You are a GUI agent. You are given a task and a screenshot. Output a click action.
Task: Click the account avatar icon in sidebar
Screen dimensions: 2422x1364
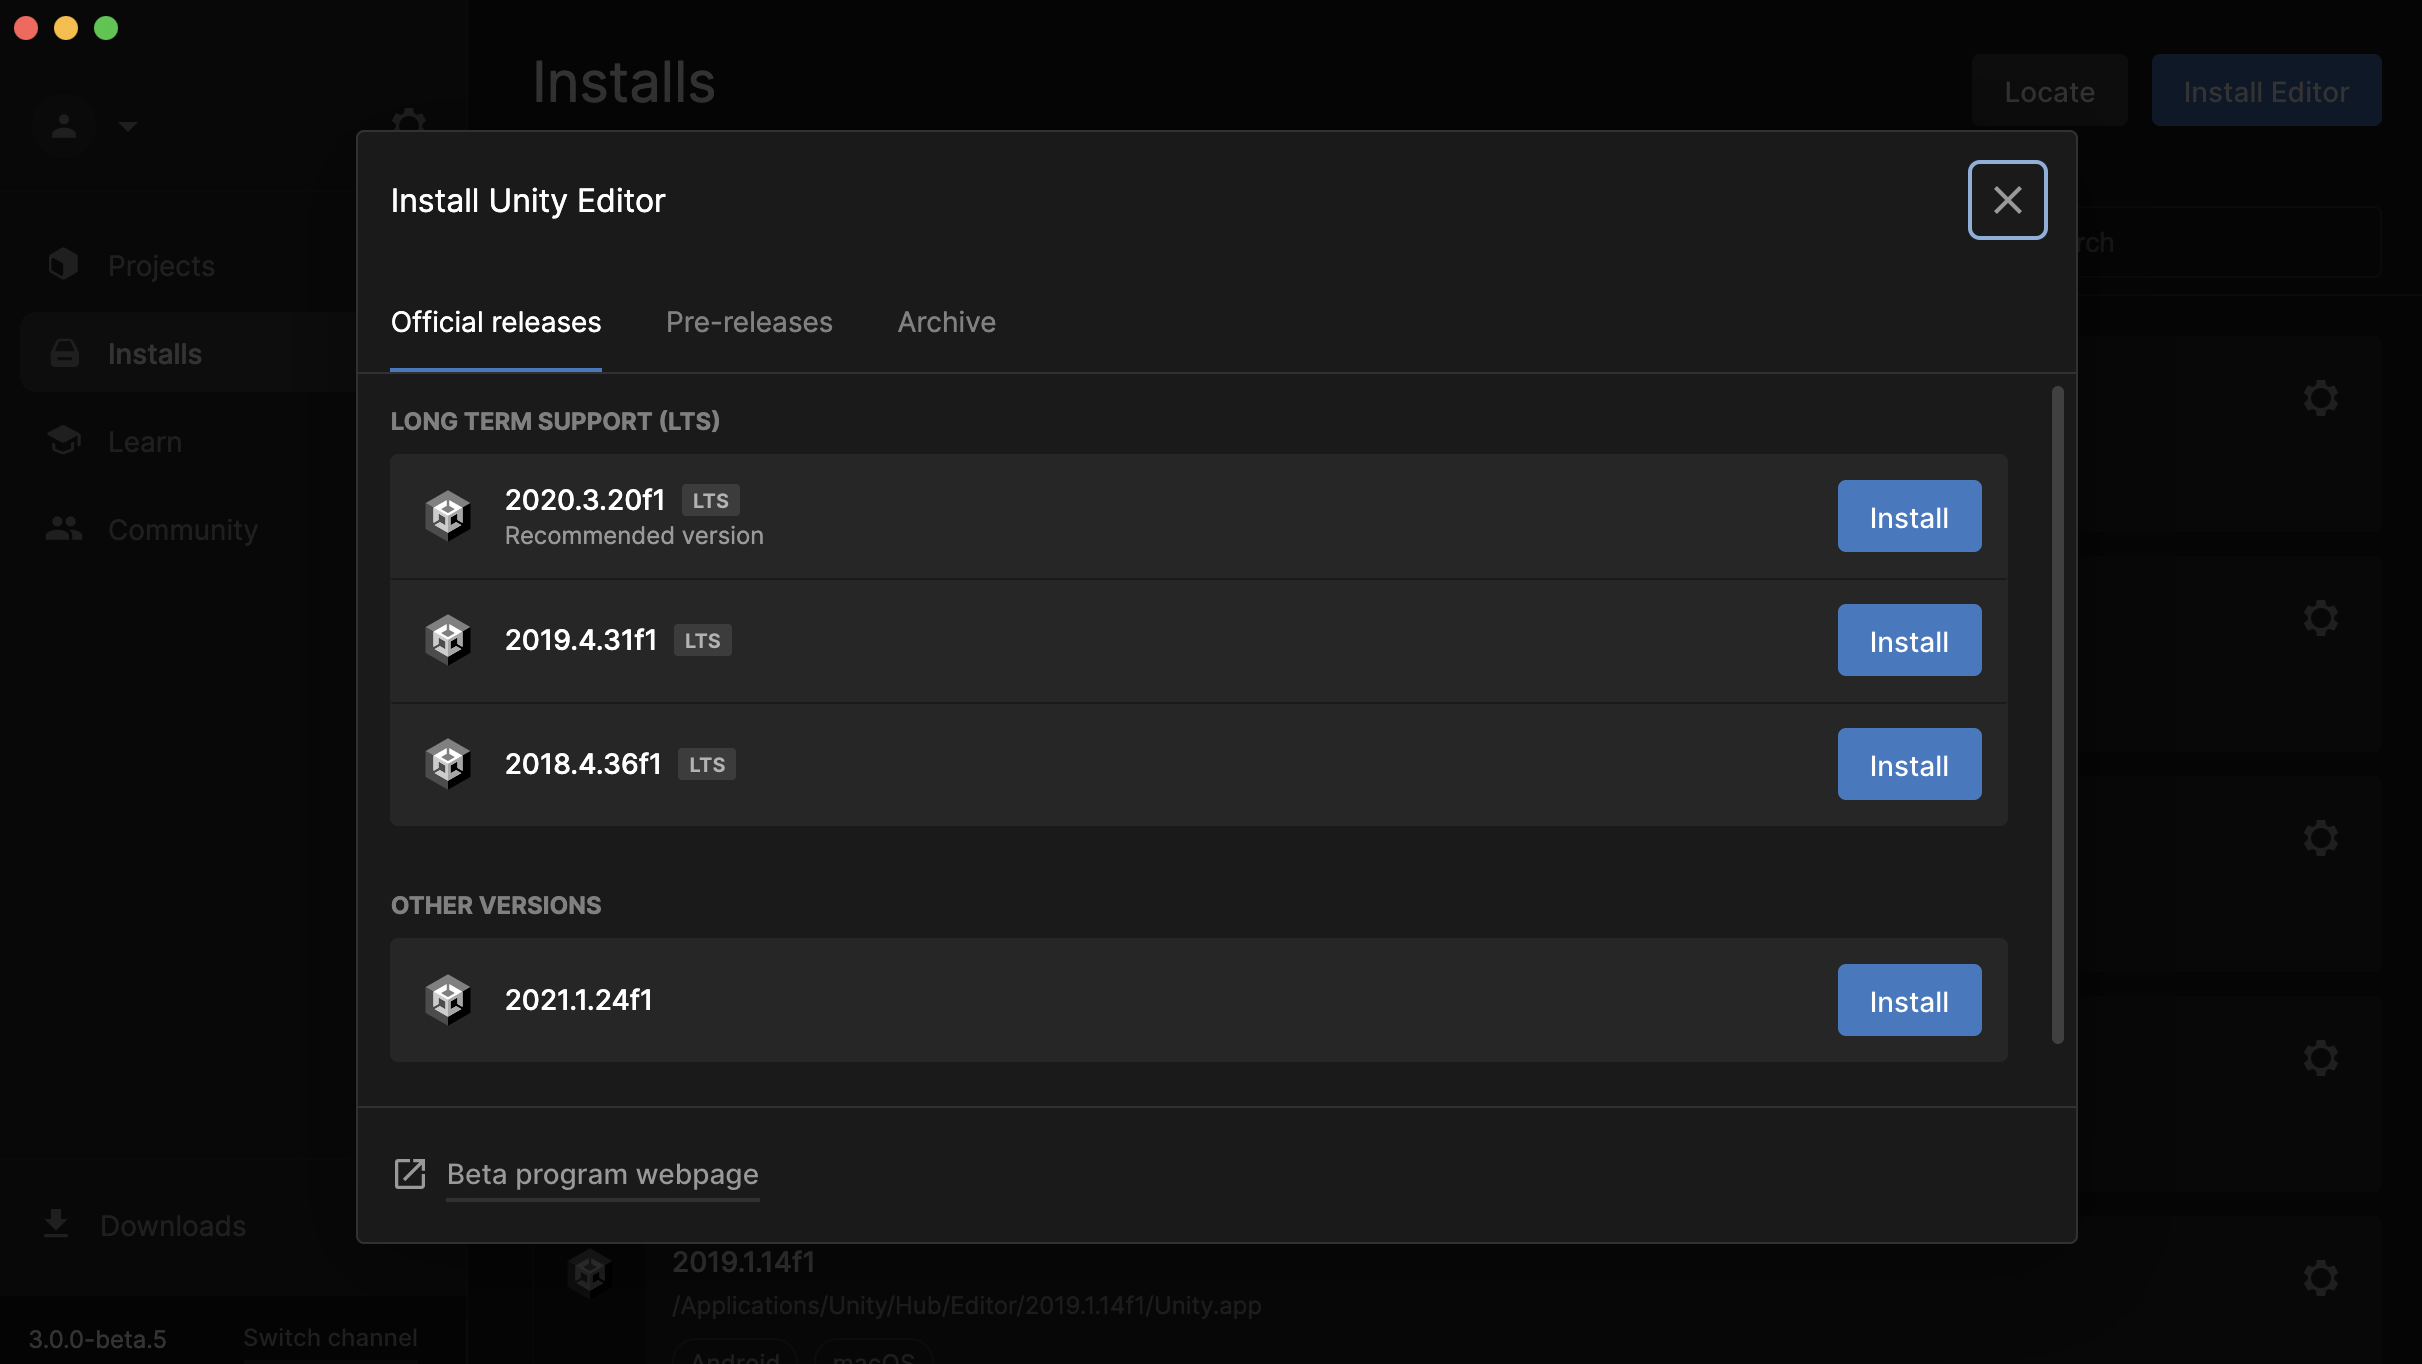pos(64,126)
